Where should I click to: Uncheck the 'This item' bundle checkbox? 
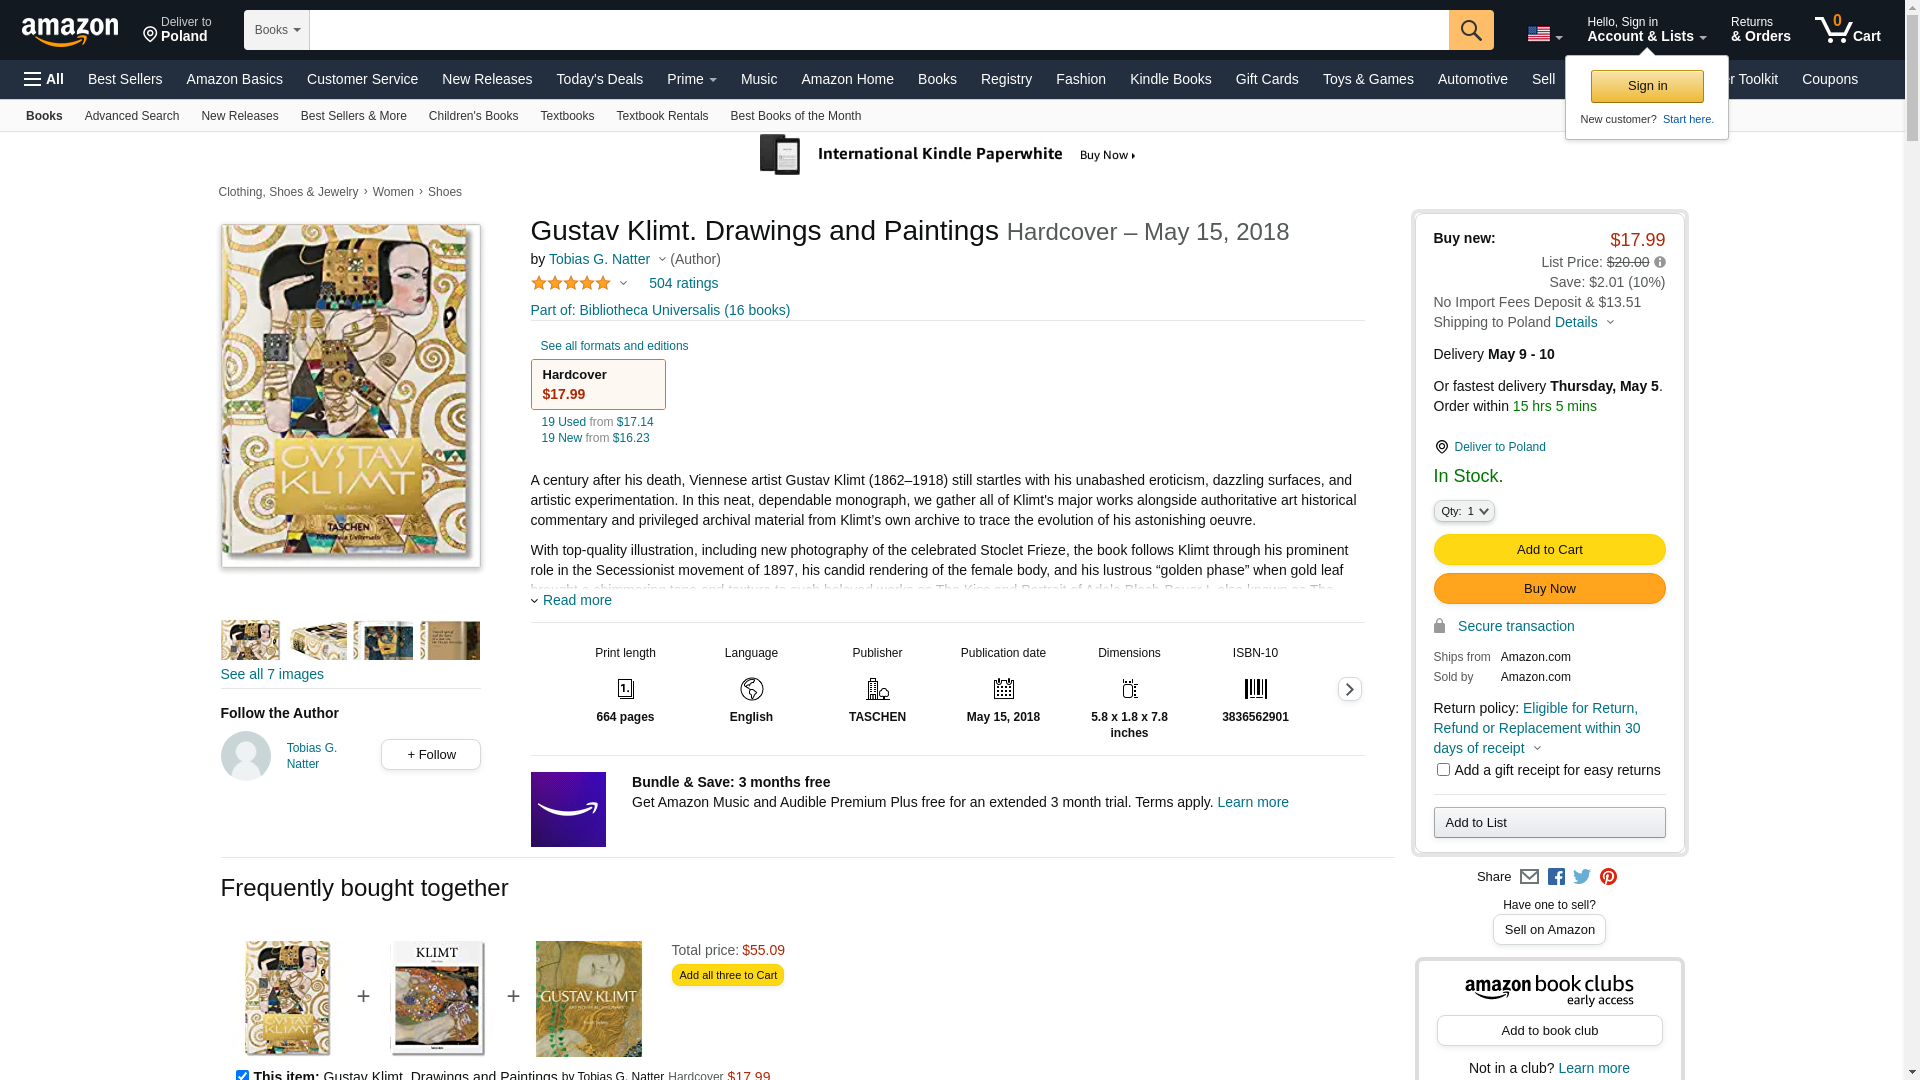(242, 1075)
